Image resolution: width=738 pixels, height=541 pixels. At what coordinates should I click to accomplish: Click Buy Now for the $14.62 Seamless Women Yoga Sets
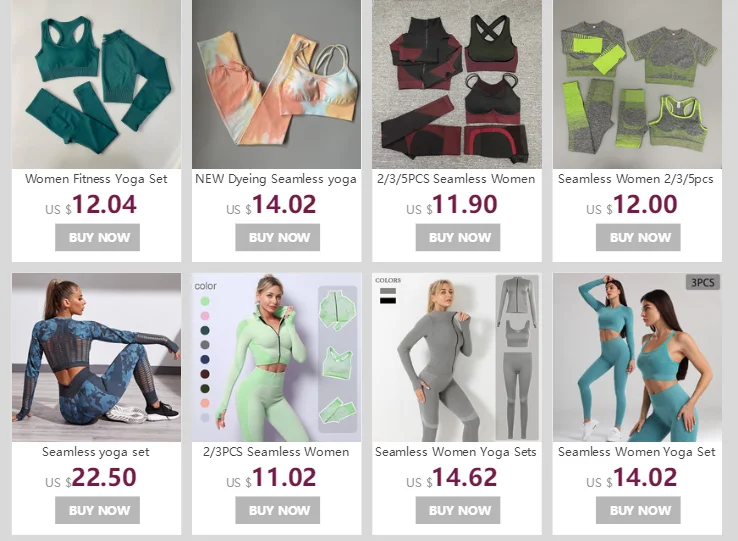pyautogui.click(x=458, y=510)
